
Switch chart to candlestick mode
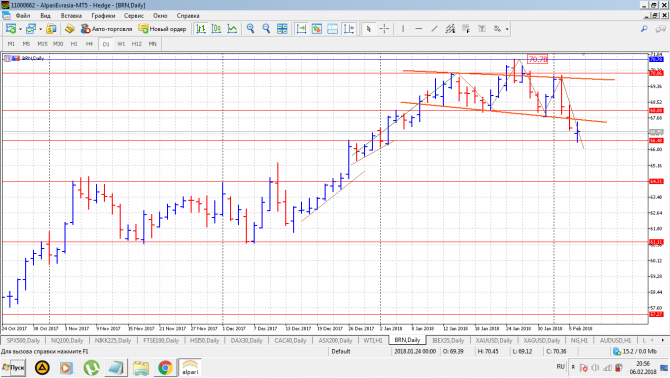(x=216, y=29)
